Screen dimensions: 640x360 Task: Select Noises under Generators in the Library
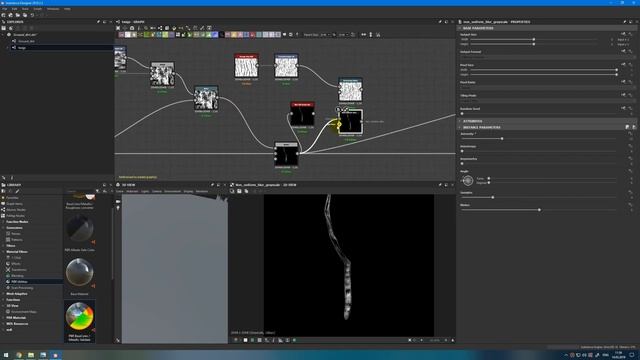[x=16, y=234]
